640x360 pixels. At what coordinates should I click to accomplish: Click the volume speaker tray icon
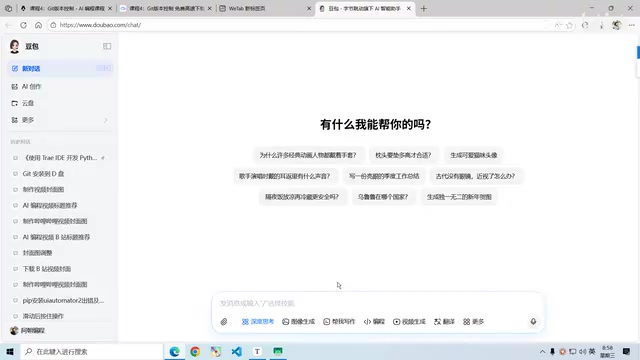582,351
